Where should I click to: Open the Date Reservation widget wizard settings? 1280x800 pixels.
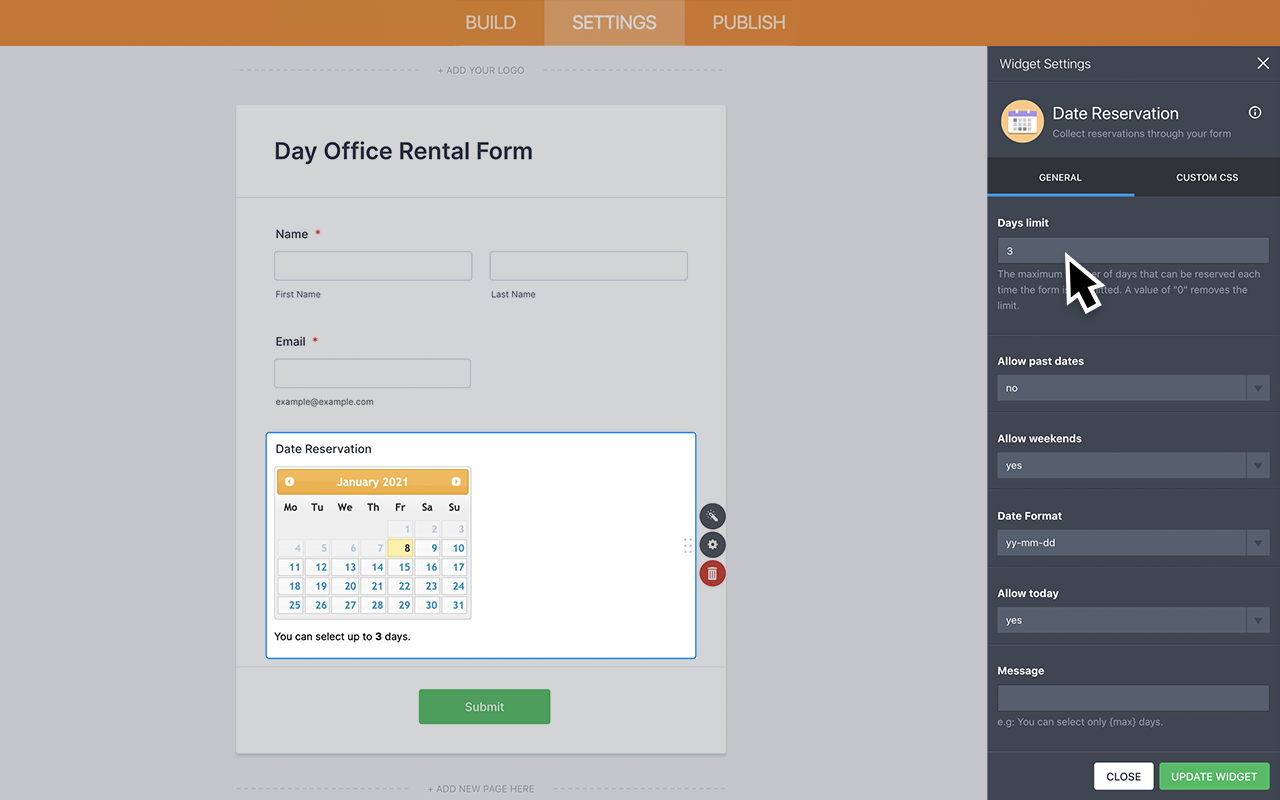point(712,515)
